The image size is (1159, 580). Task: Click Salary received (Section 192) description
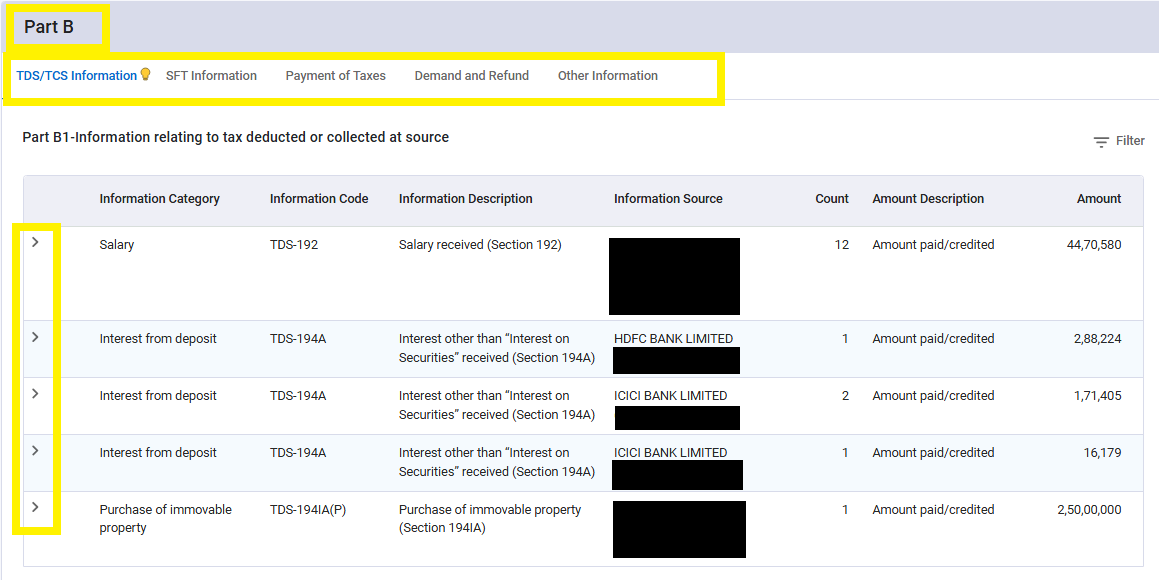coord(480,245)
